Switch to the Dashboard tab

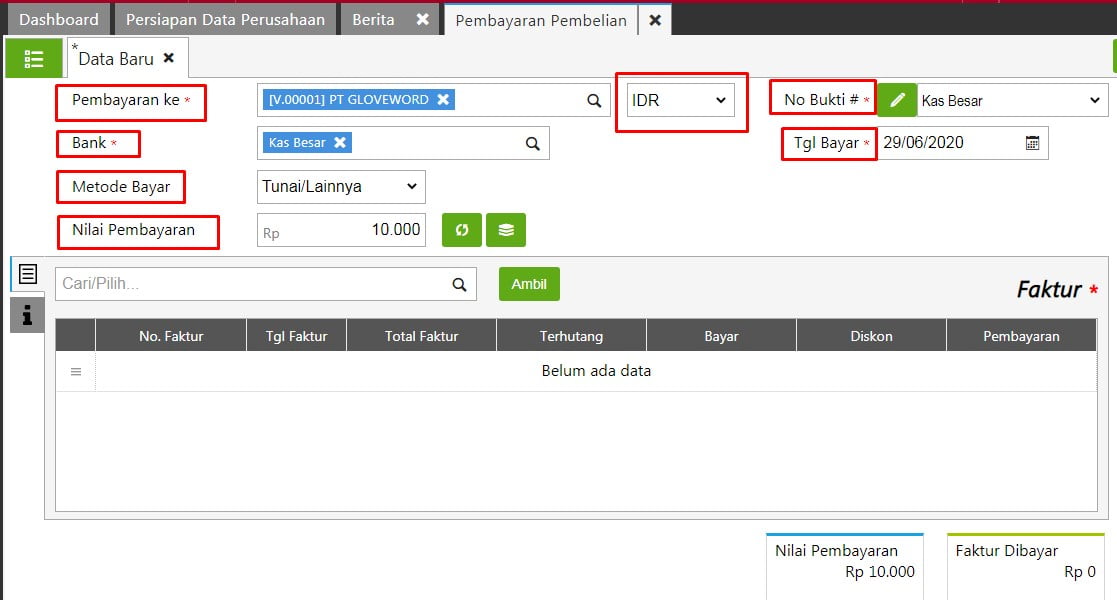coord(59,19)
